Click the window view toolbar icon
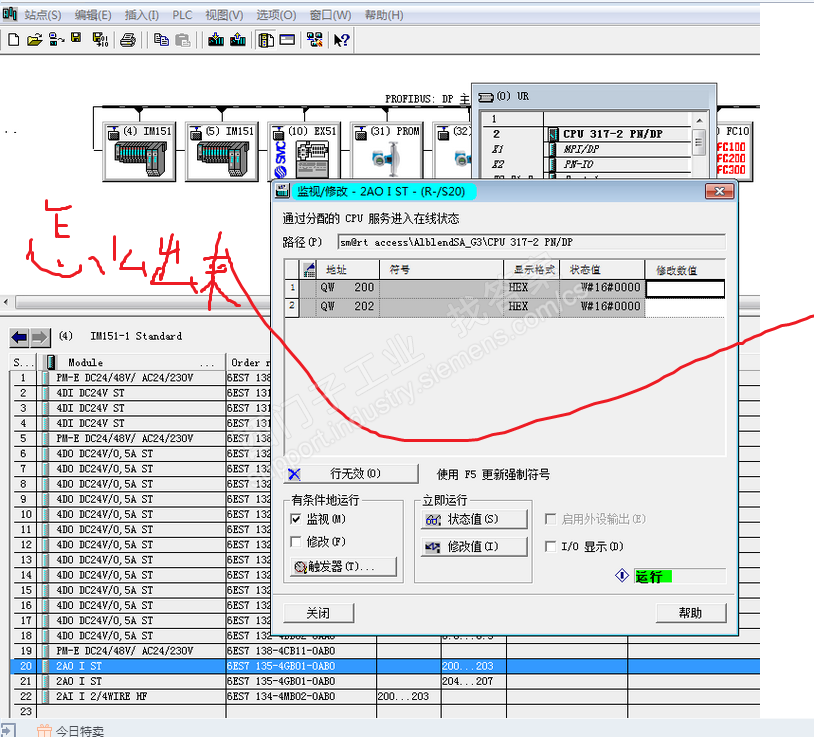This screenshot has height=737, width=814. coord(287,39)
